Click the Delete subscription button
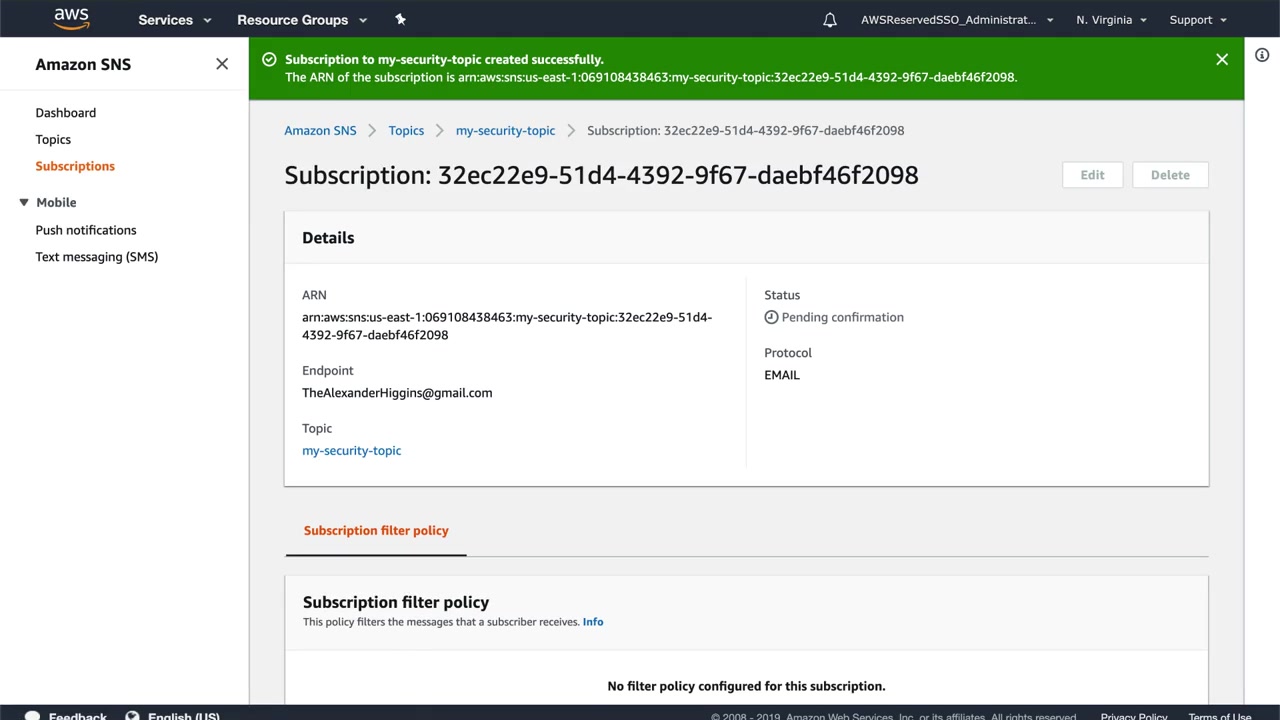1280x720 pixels. tap(1170, 175)
